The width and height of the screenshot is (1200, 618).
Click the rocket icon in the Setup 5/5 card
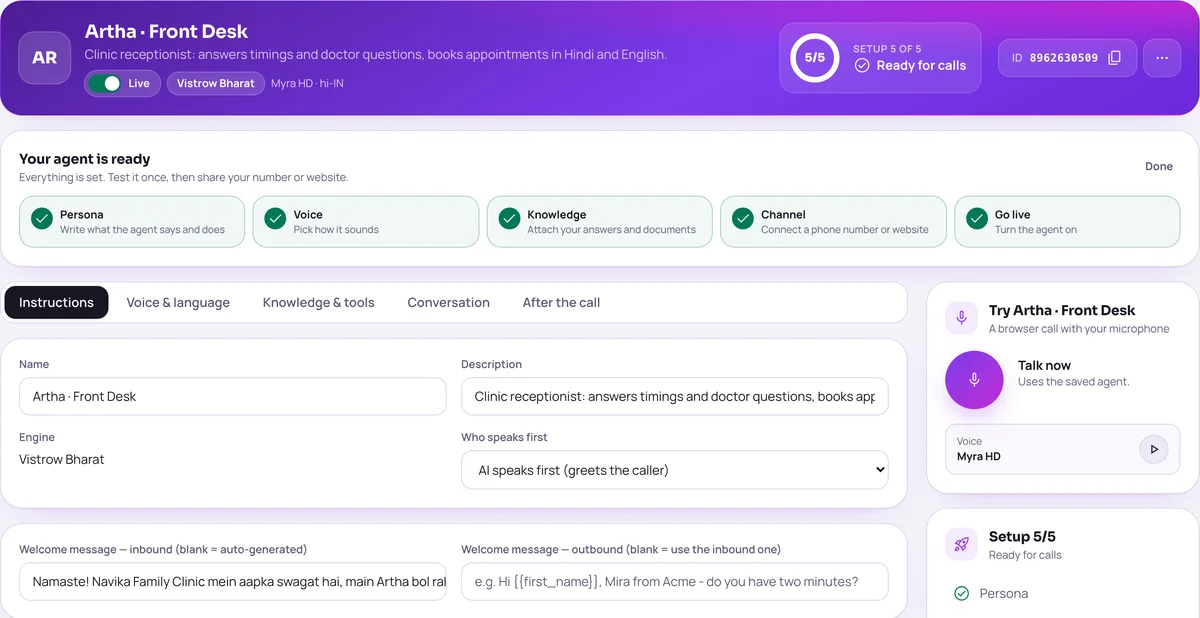(x=962, y=544)
